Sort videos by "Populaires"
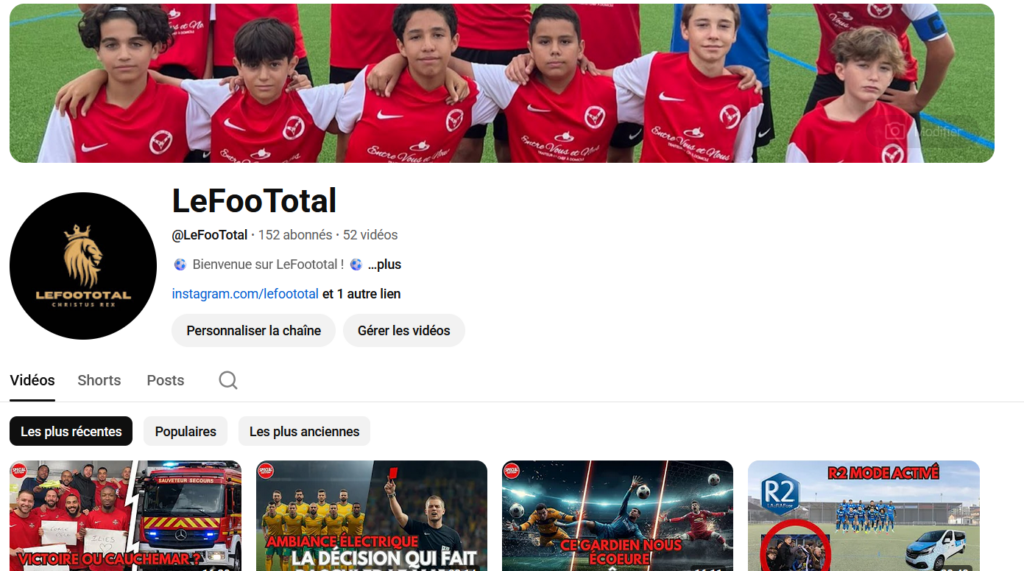1024x571 pixels. (185, 431)
